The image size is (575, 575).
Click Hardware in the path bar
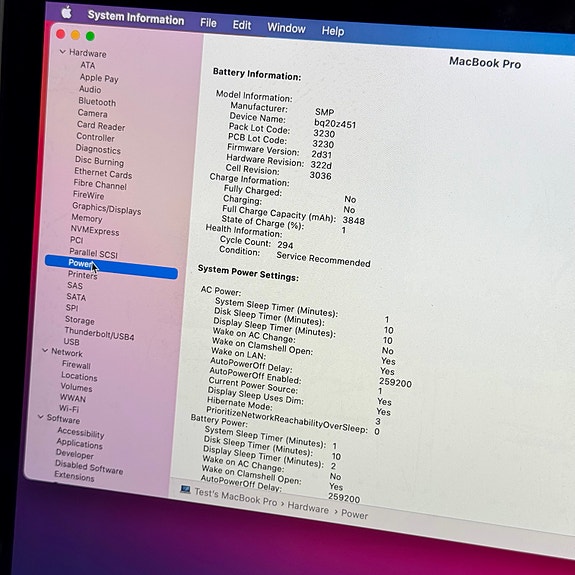(308, 507)
